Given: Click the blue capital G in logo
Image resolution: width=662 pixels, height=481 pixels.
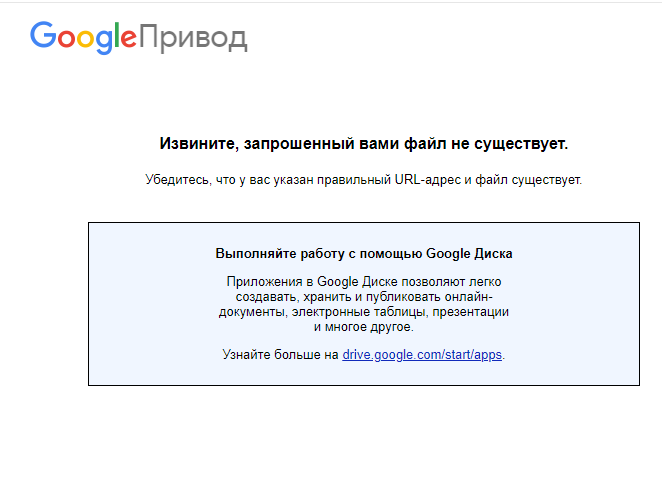Looking at the screenshot, I should click(43, 35).
